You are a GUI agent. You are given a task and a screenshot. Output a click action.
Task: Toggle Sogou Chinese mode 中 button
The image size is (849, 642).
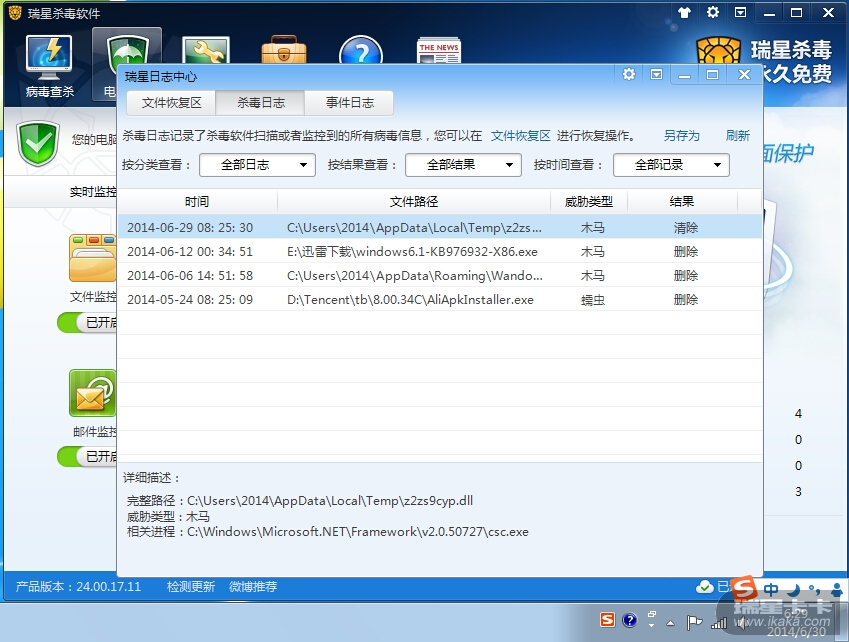[771, 589]
